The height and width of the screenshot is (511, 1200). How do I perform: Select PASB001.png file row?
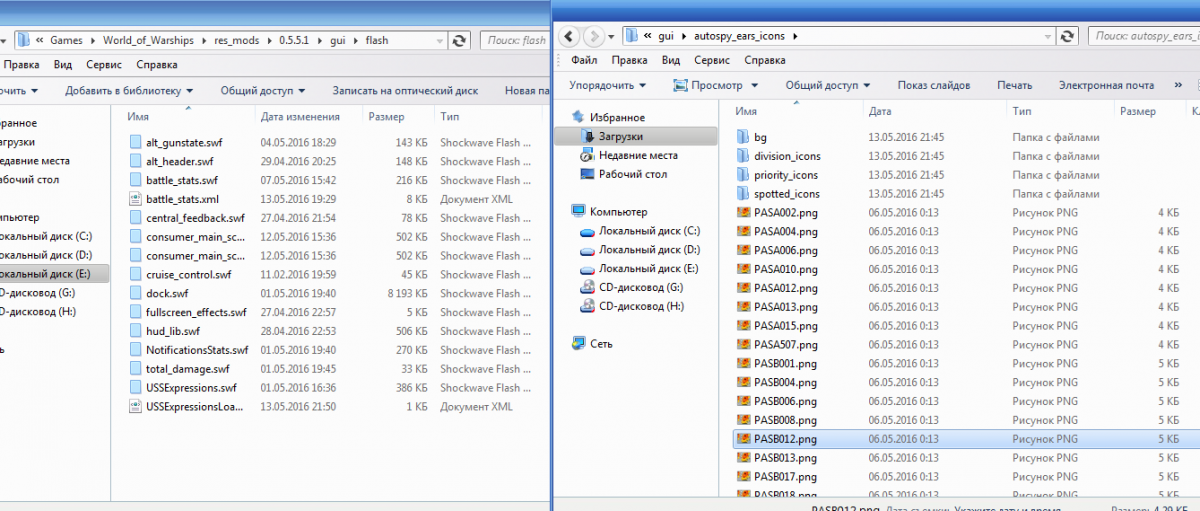(965, 364)
